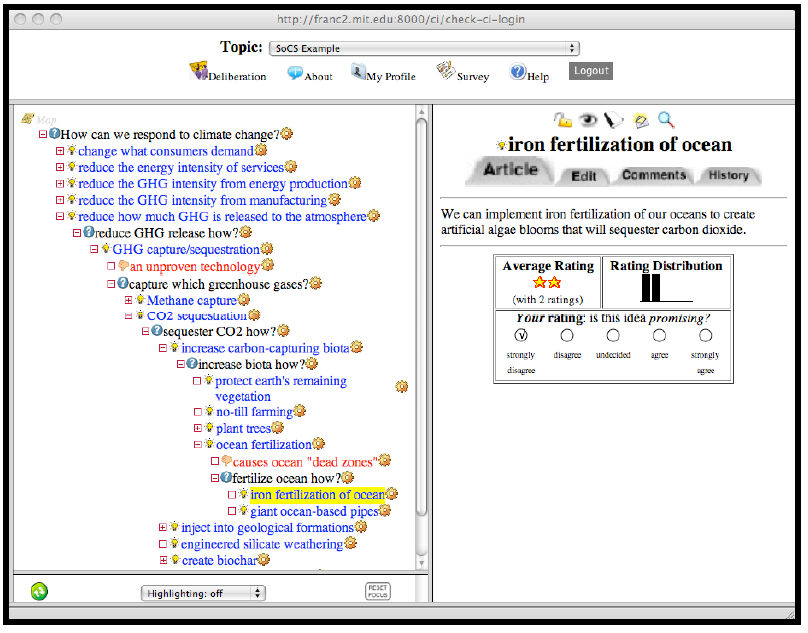Screen dimensions: 808x633
Task: Click the green refresh icon below the tree
Action: [x=39, y=591]
